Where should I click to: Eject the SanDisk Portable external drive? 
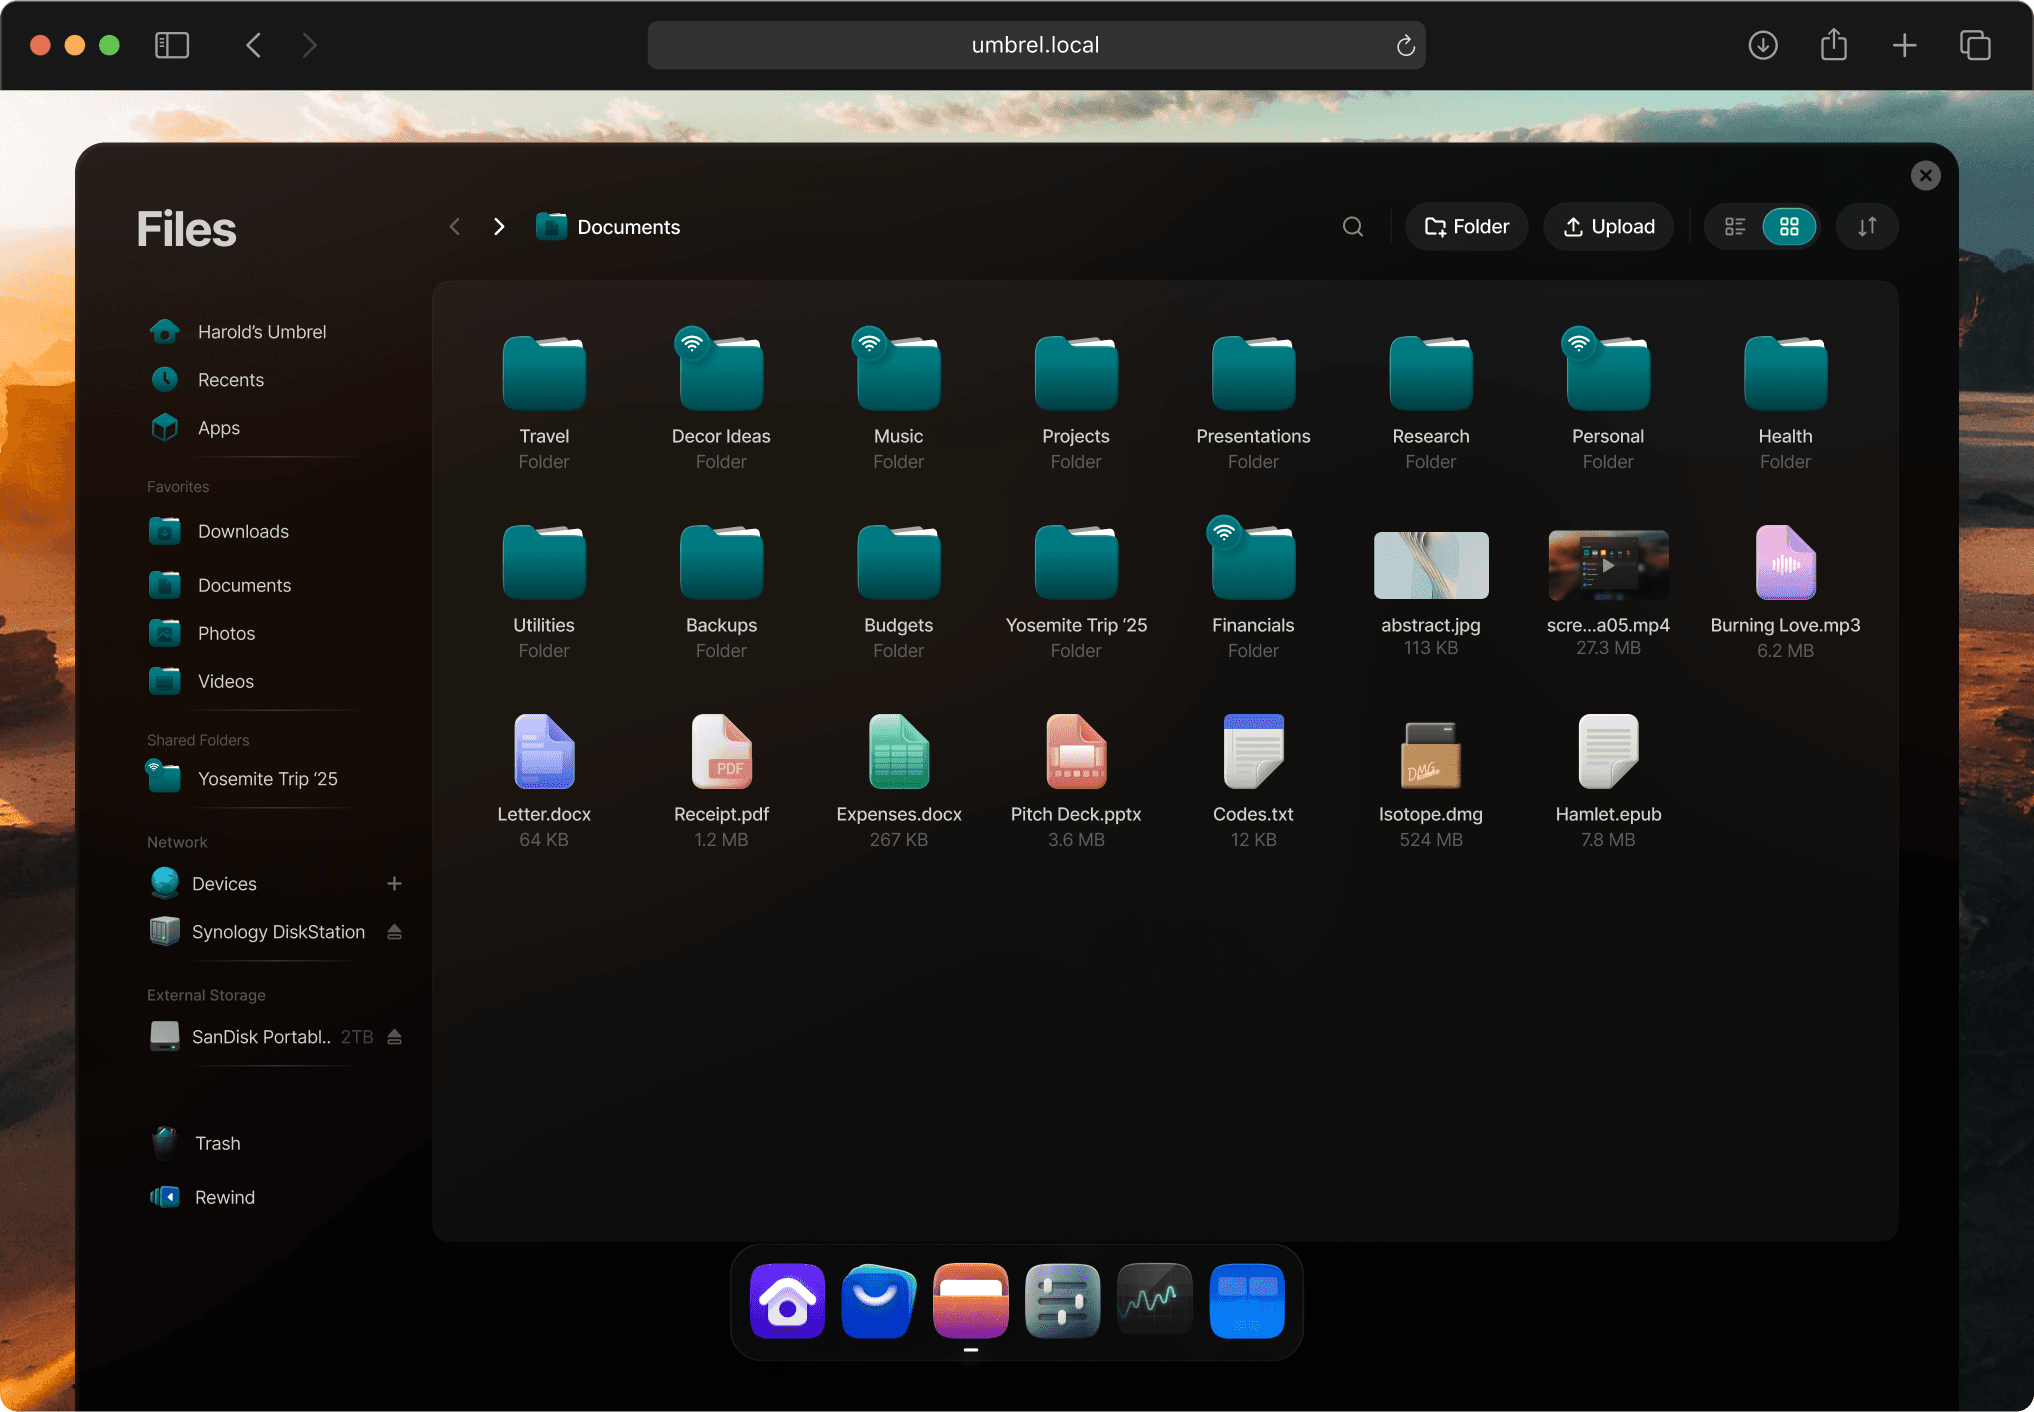click(x=394, y=1037)
